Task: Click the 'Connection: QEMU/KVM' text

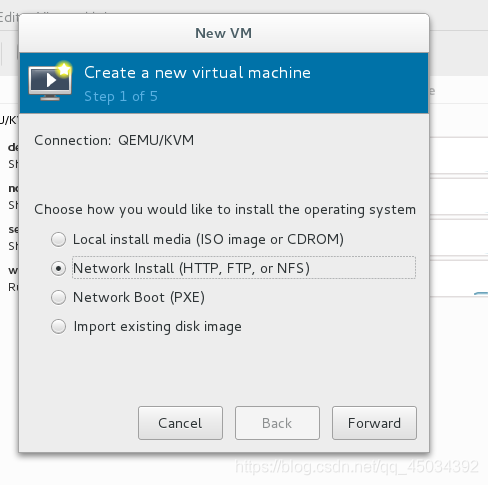Action: pyautogui.click(x=114, y=140)
